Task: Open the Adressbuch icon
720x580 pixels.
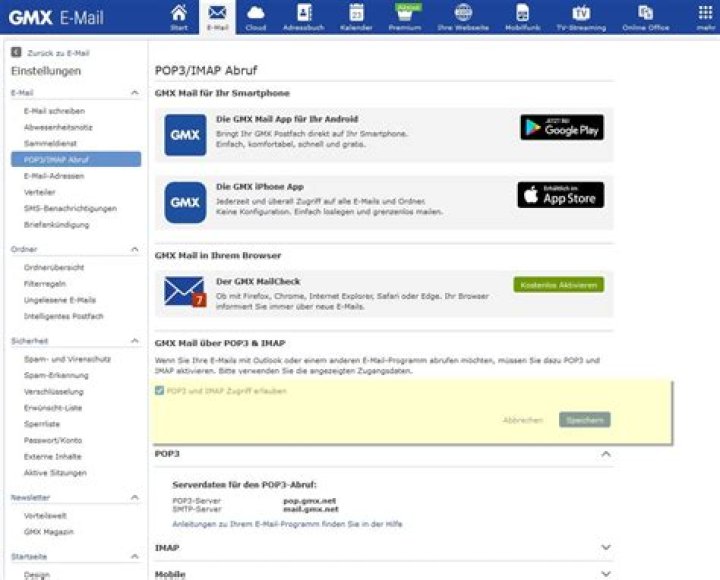Action: point(304,13)
